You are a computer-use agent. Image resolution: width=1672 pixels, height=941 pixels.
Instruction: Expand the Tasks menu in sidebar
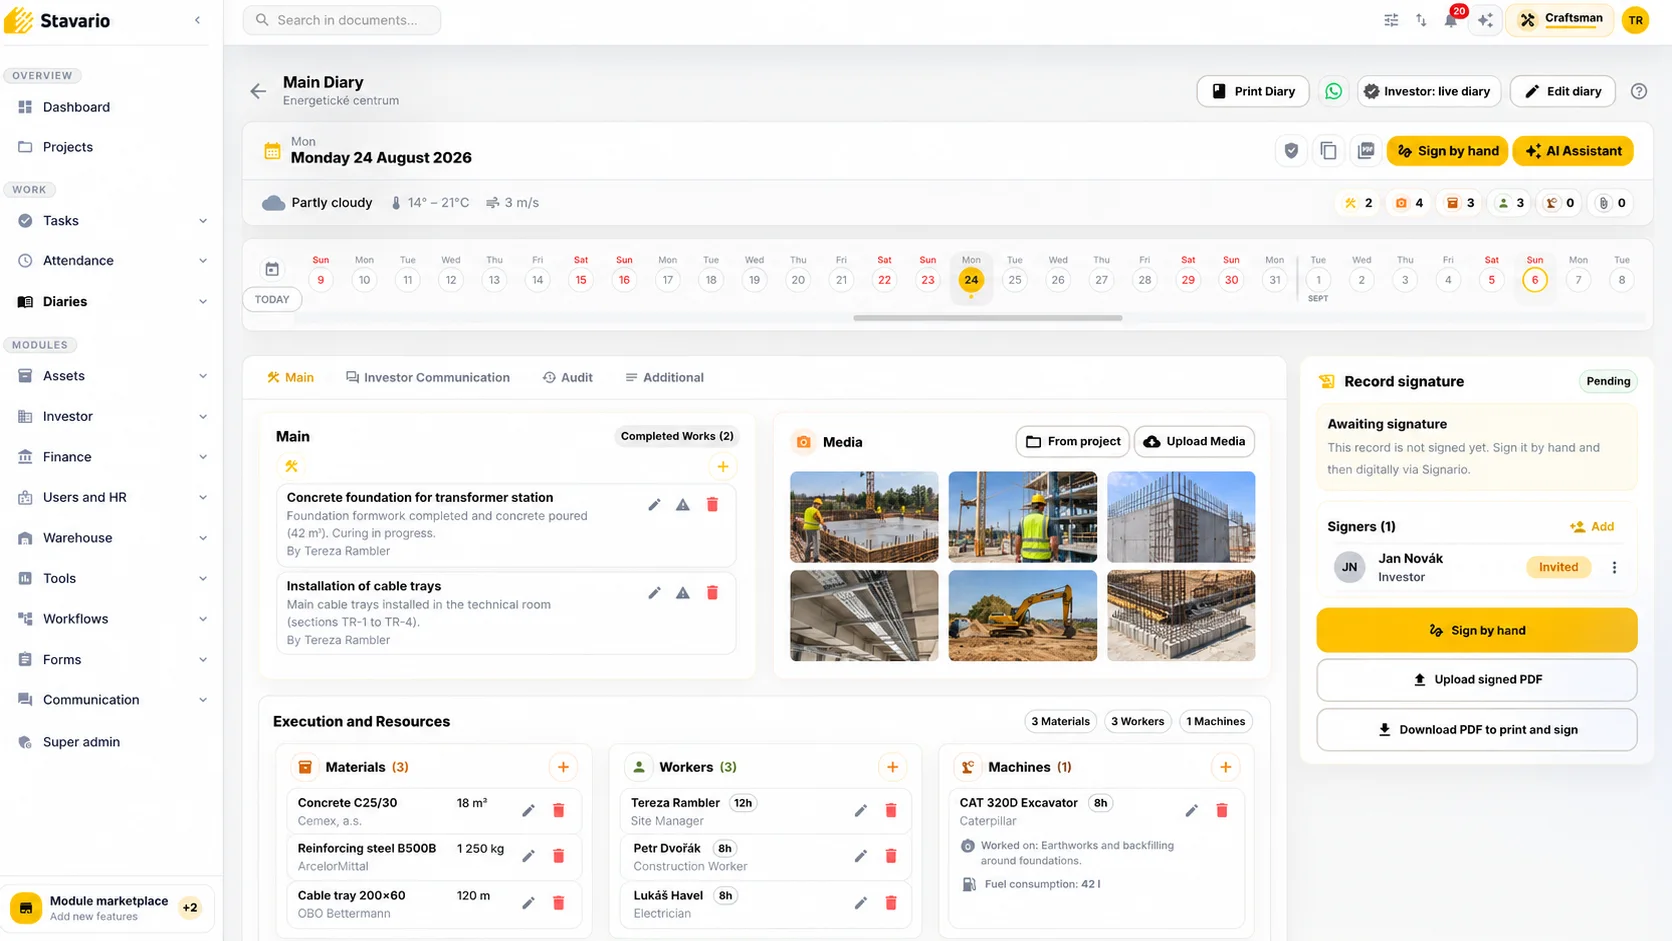203,221
